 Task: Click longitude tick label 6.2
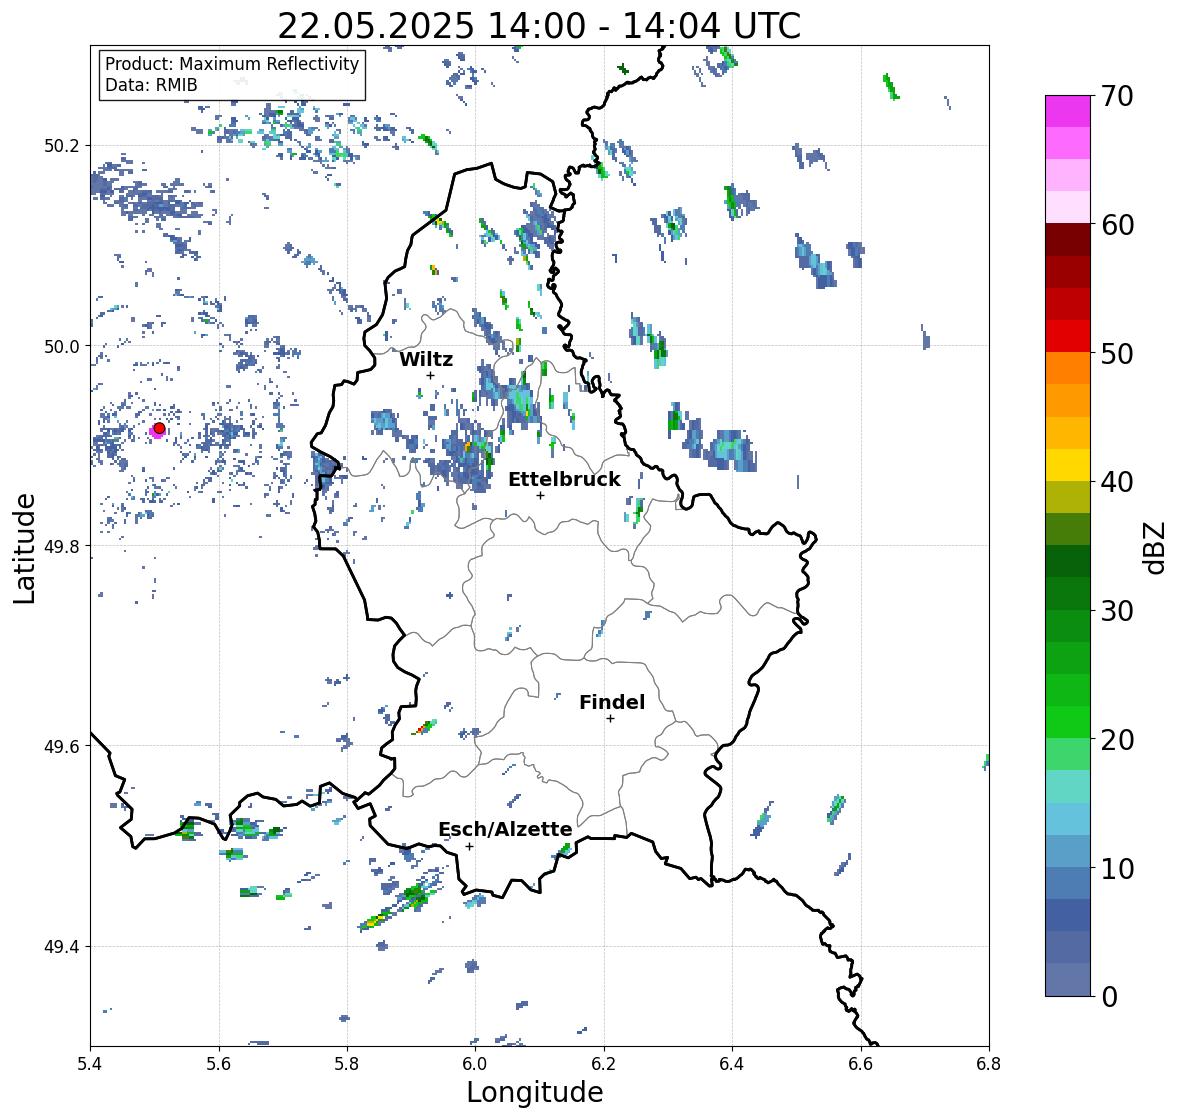604,1063
